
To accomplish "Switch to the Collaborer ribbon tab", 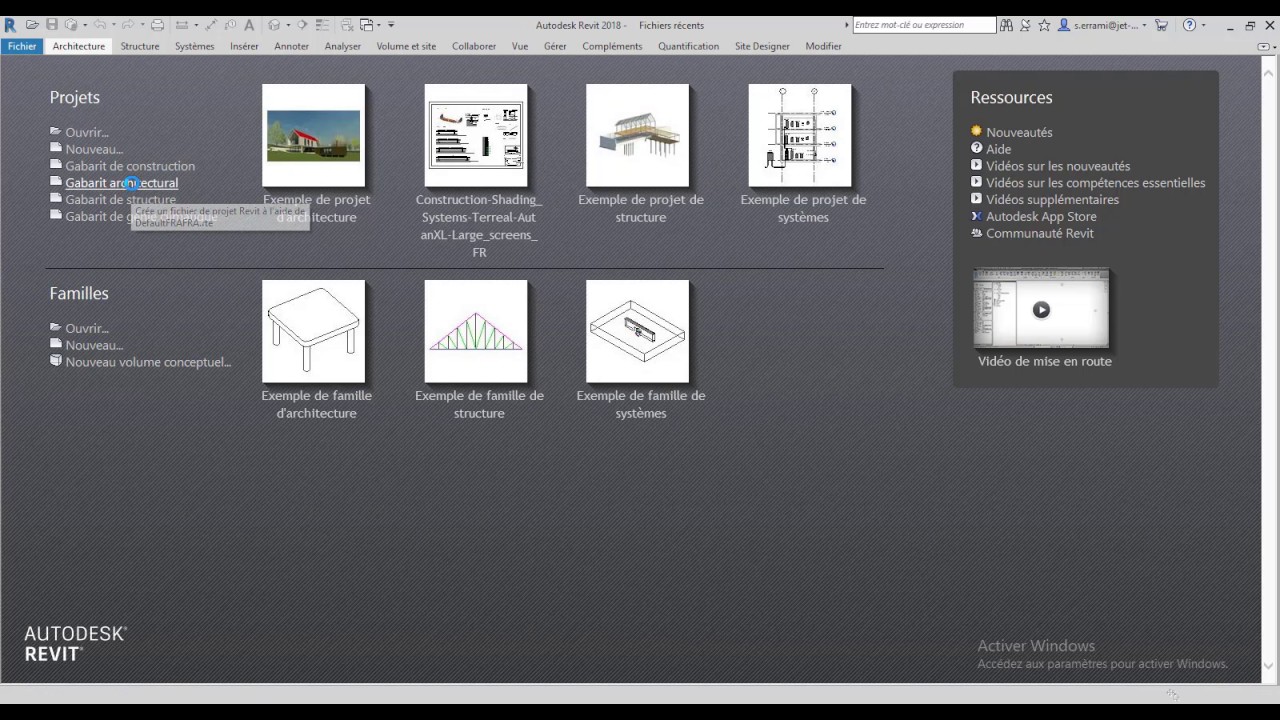I will tap(473, 46).
